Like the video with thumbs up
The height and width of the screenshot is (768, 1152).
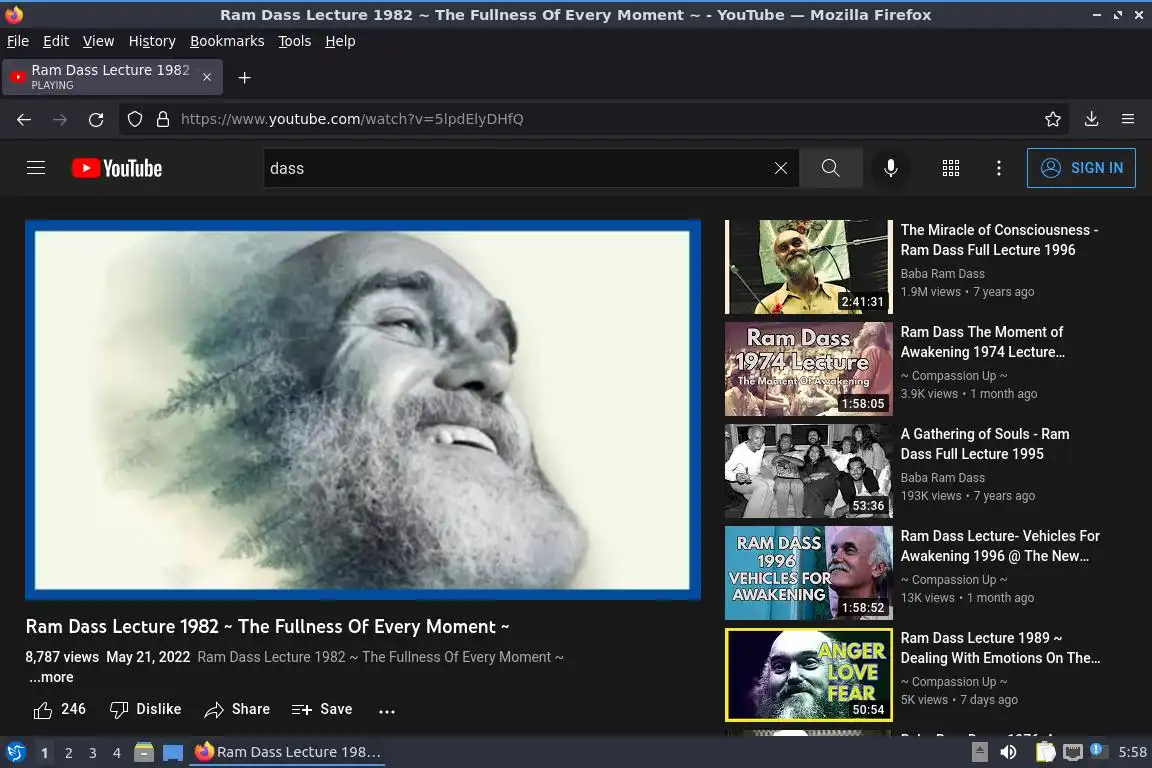point(60,709)
